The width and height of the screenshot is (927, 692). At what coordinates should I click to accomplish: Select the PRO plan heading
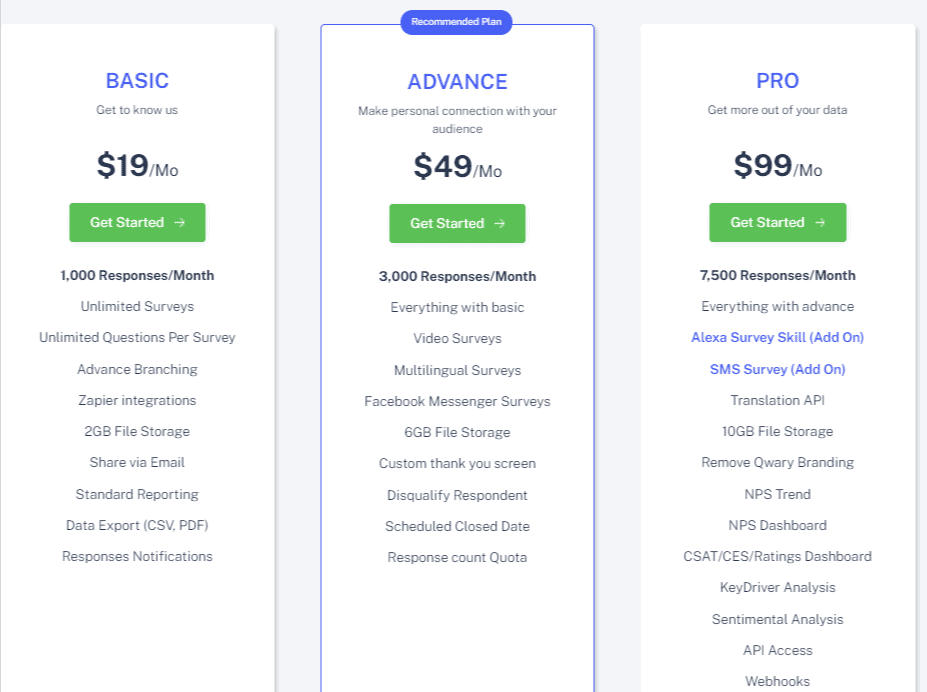777,80
